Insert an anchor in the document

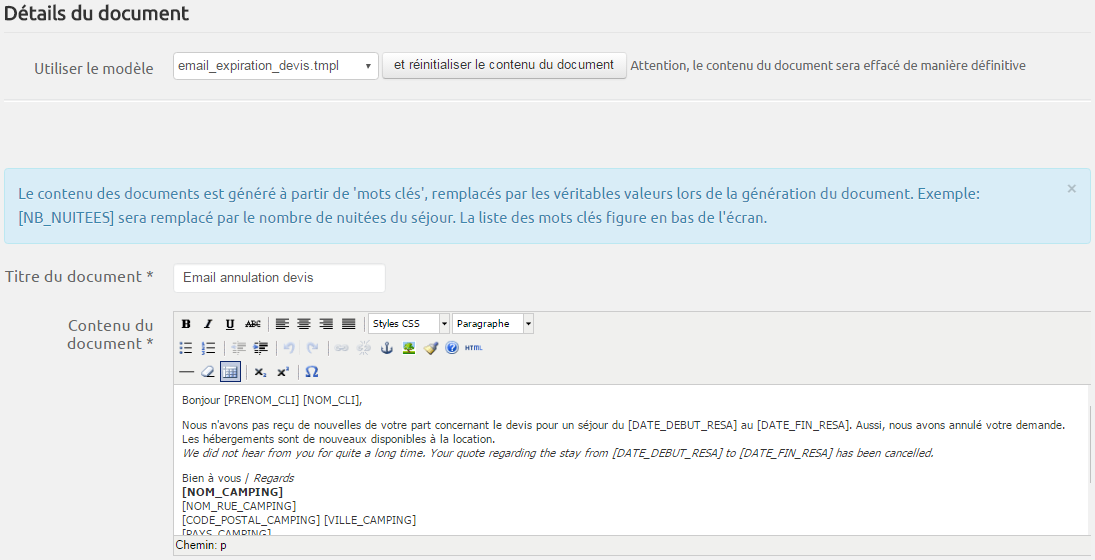[x=387, y=348]
